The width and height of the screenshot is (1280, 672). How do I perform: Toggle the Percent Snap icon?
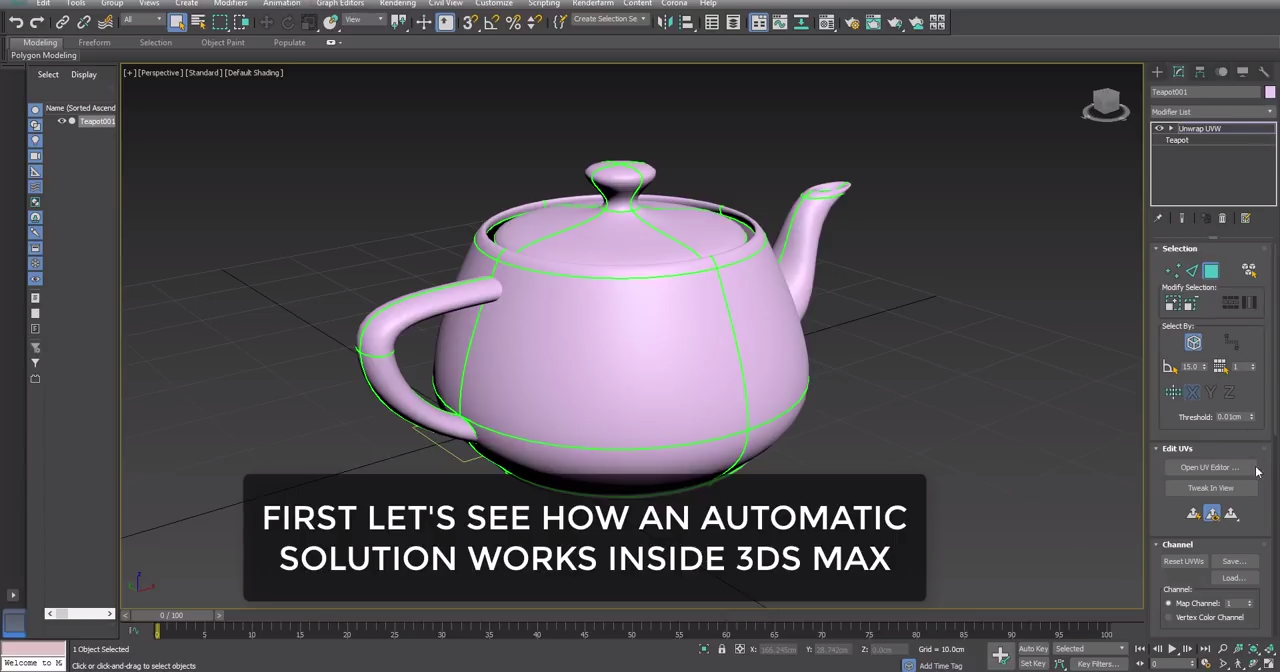coord(513,22)
